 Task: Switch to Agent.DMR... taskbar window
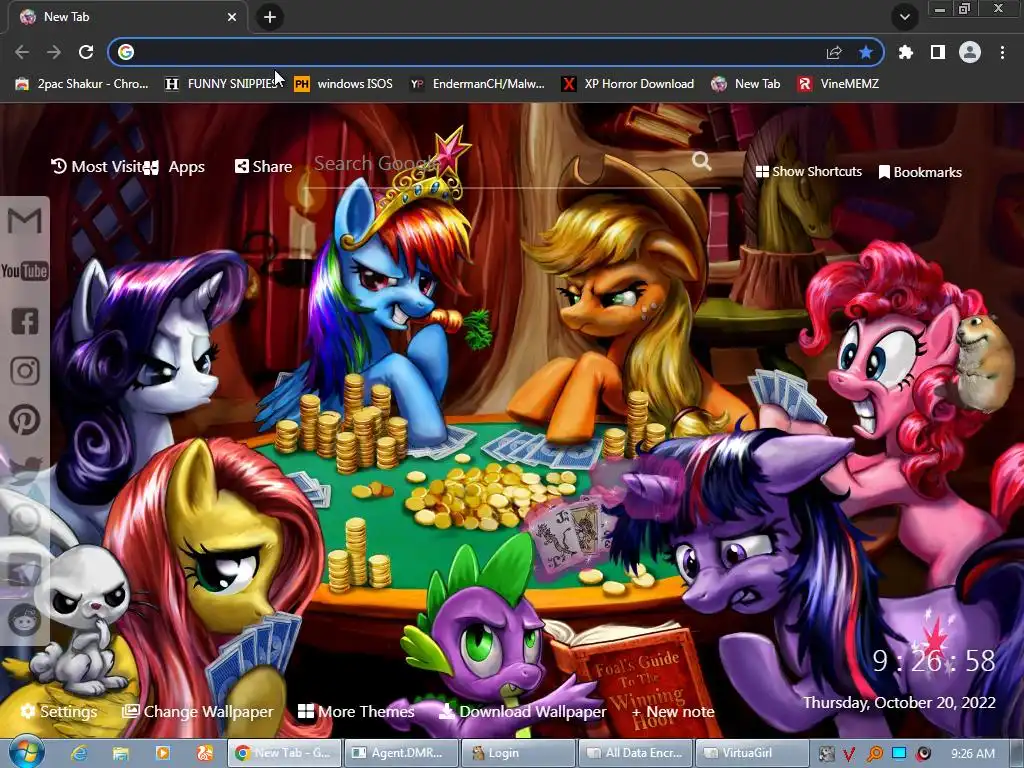(401, 753)
